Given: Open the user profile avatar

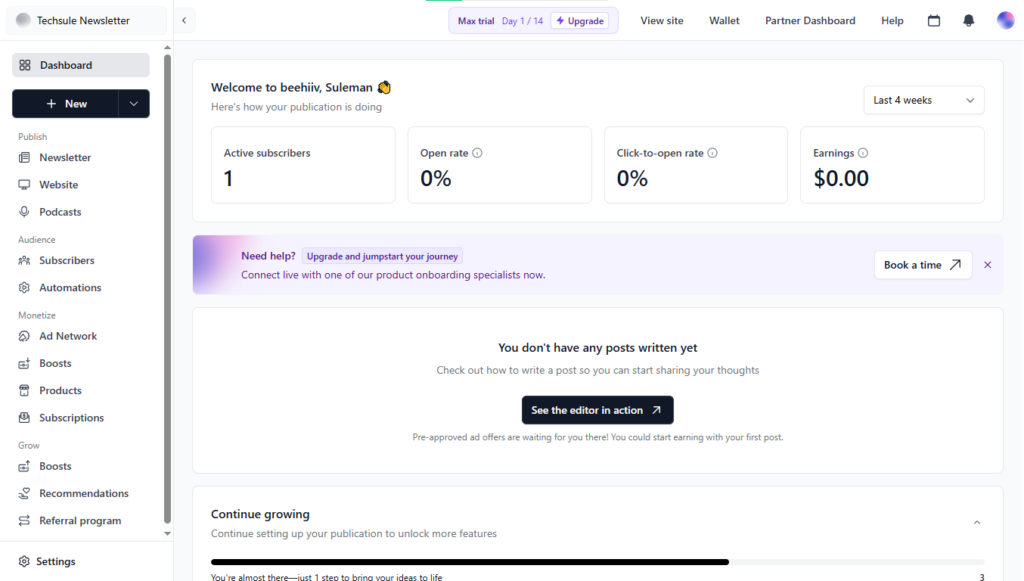Looking at the screenshot, I should 1005,20.
